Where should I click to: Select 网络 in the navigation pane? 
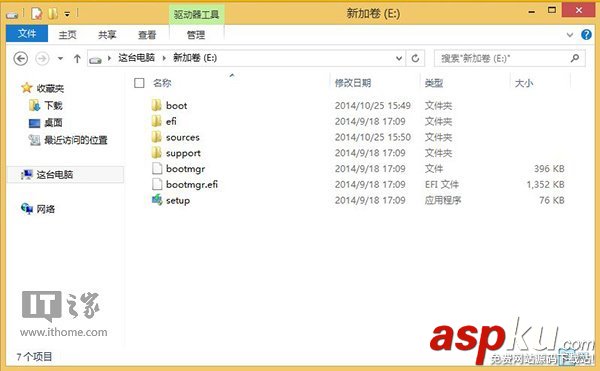coord(46,209)
